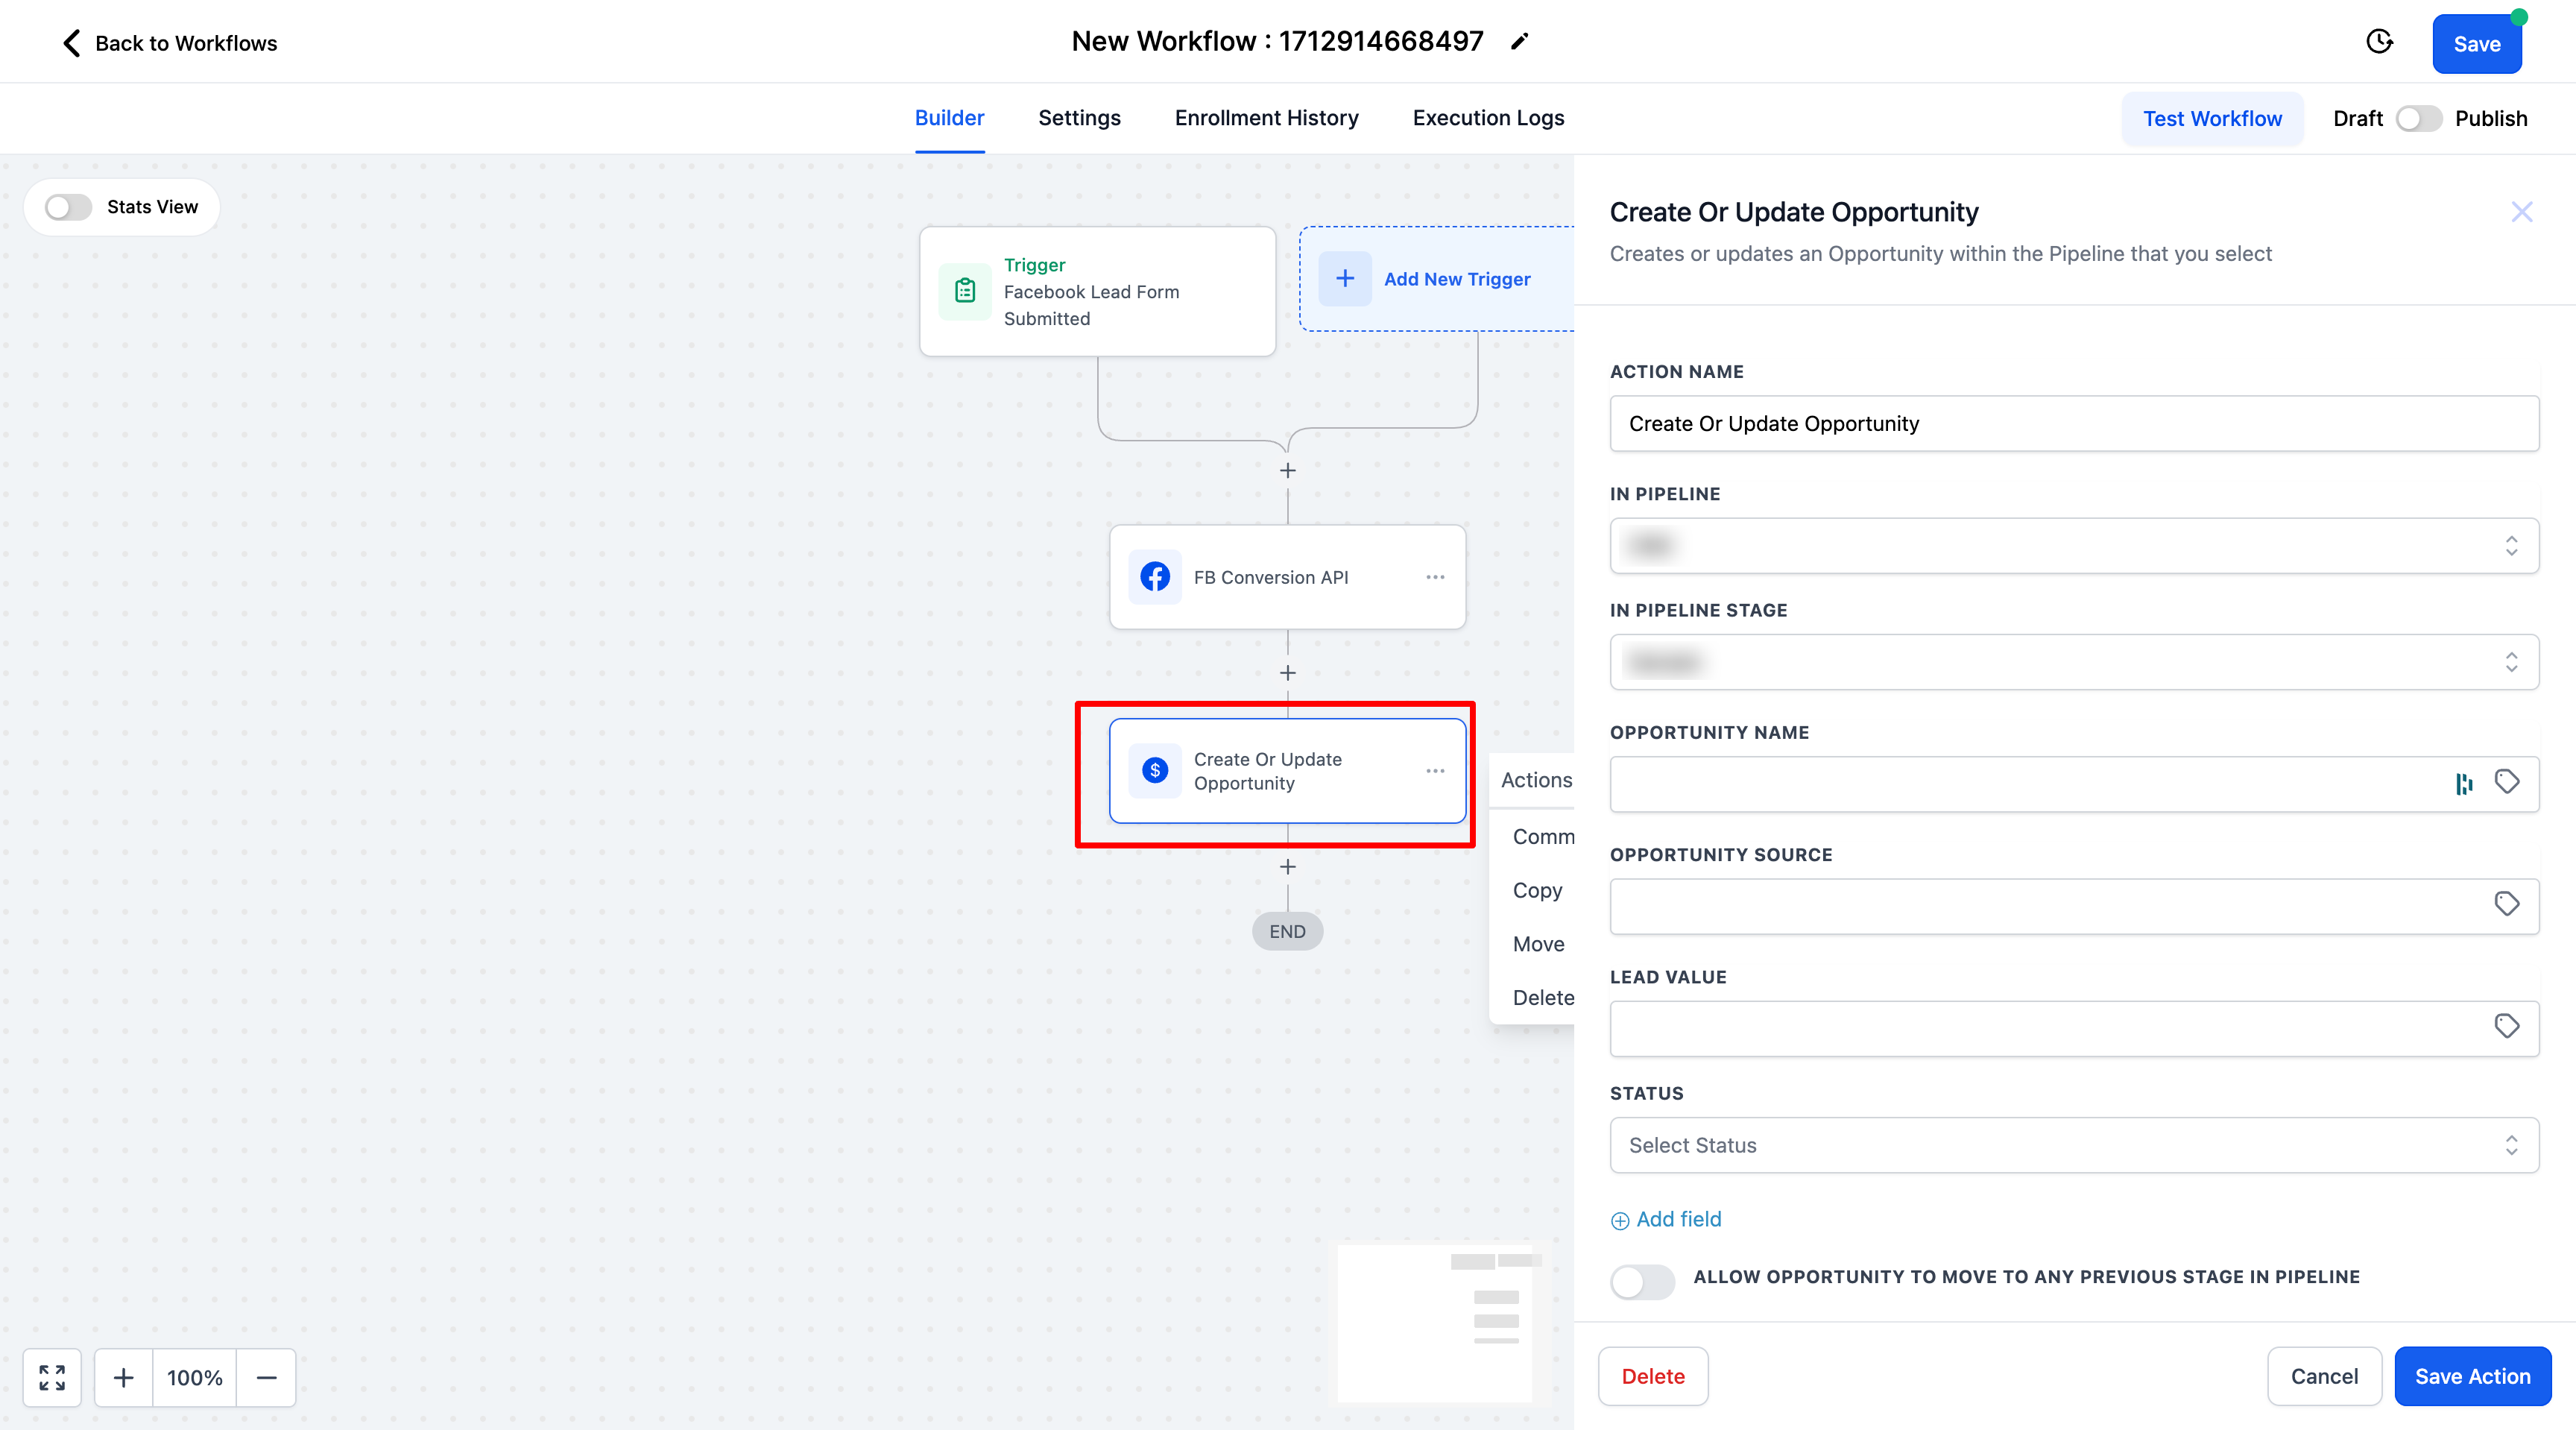Expand the Select Status dropdown
The height and width of the screenshot is (1430, 2576).
point(2073,1145)
